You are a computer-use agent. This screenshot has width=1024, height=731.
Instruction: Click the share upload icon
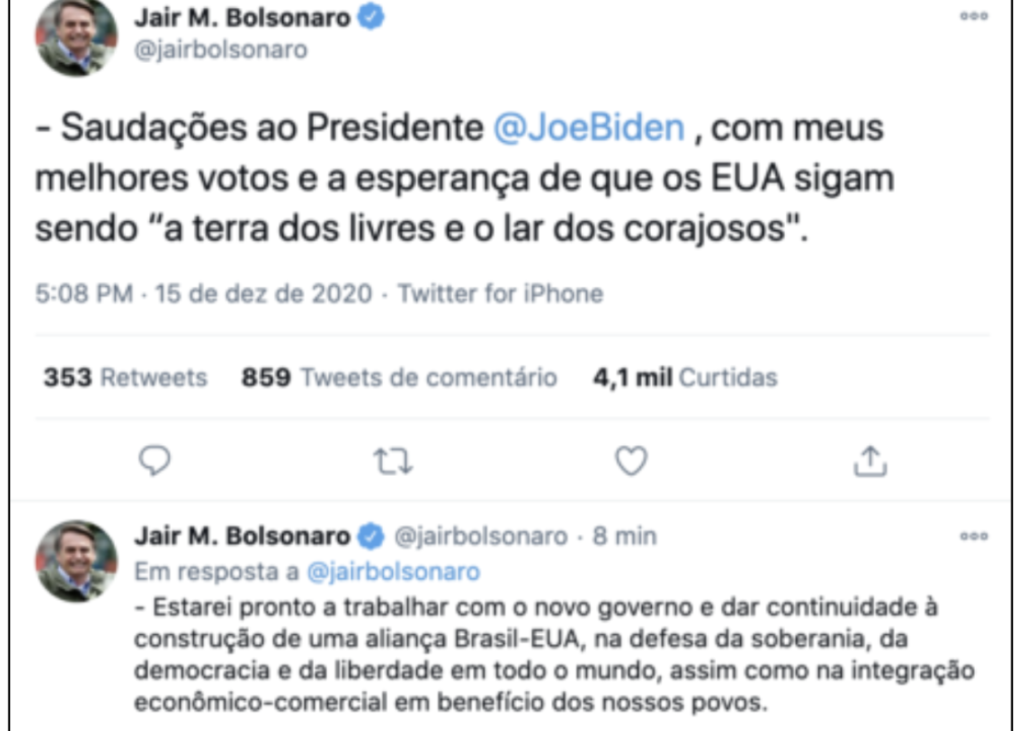870,461
